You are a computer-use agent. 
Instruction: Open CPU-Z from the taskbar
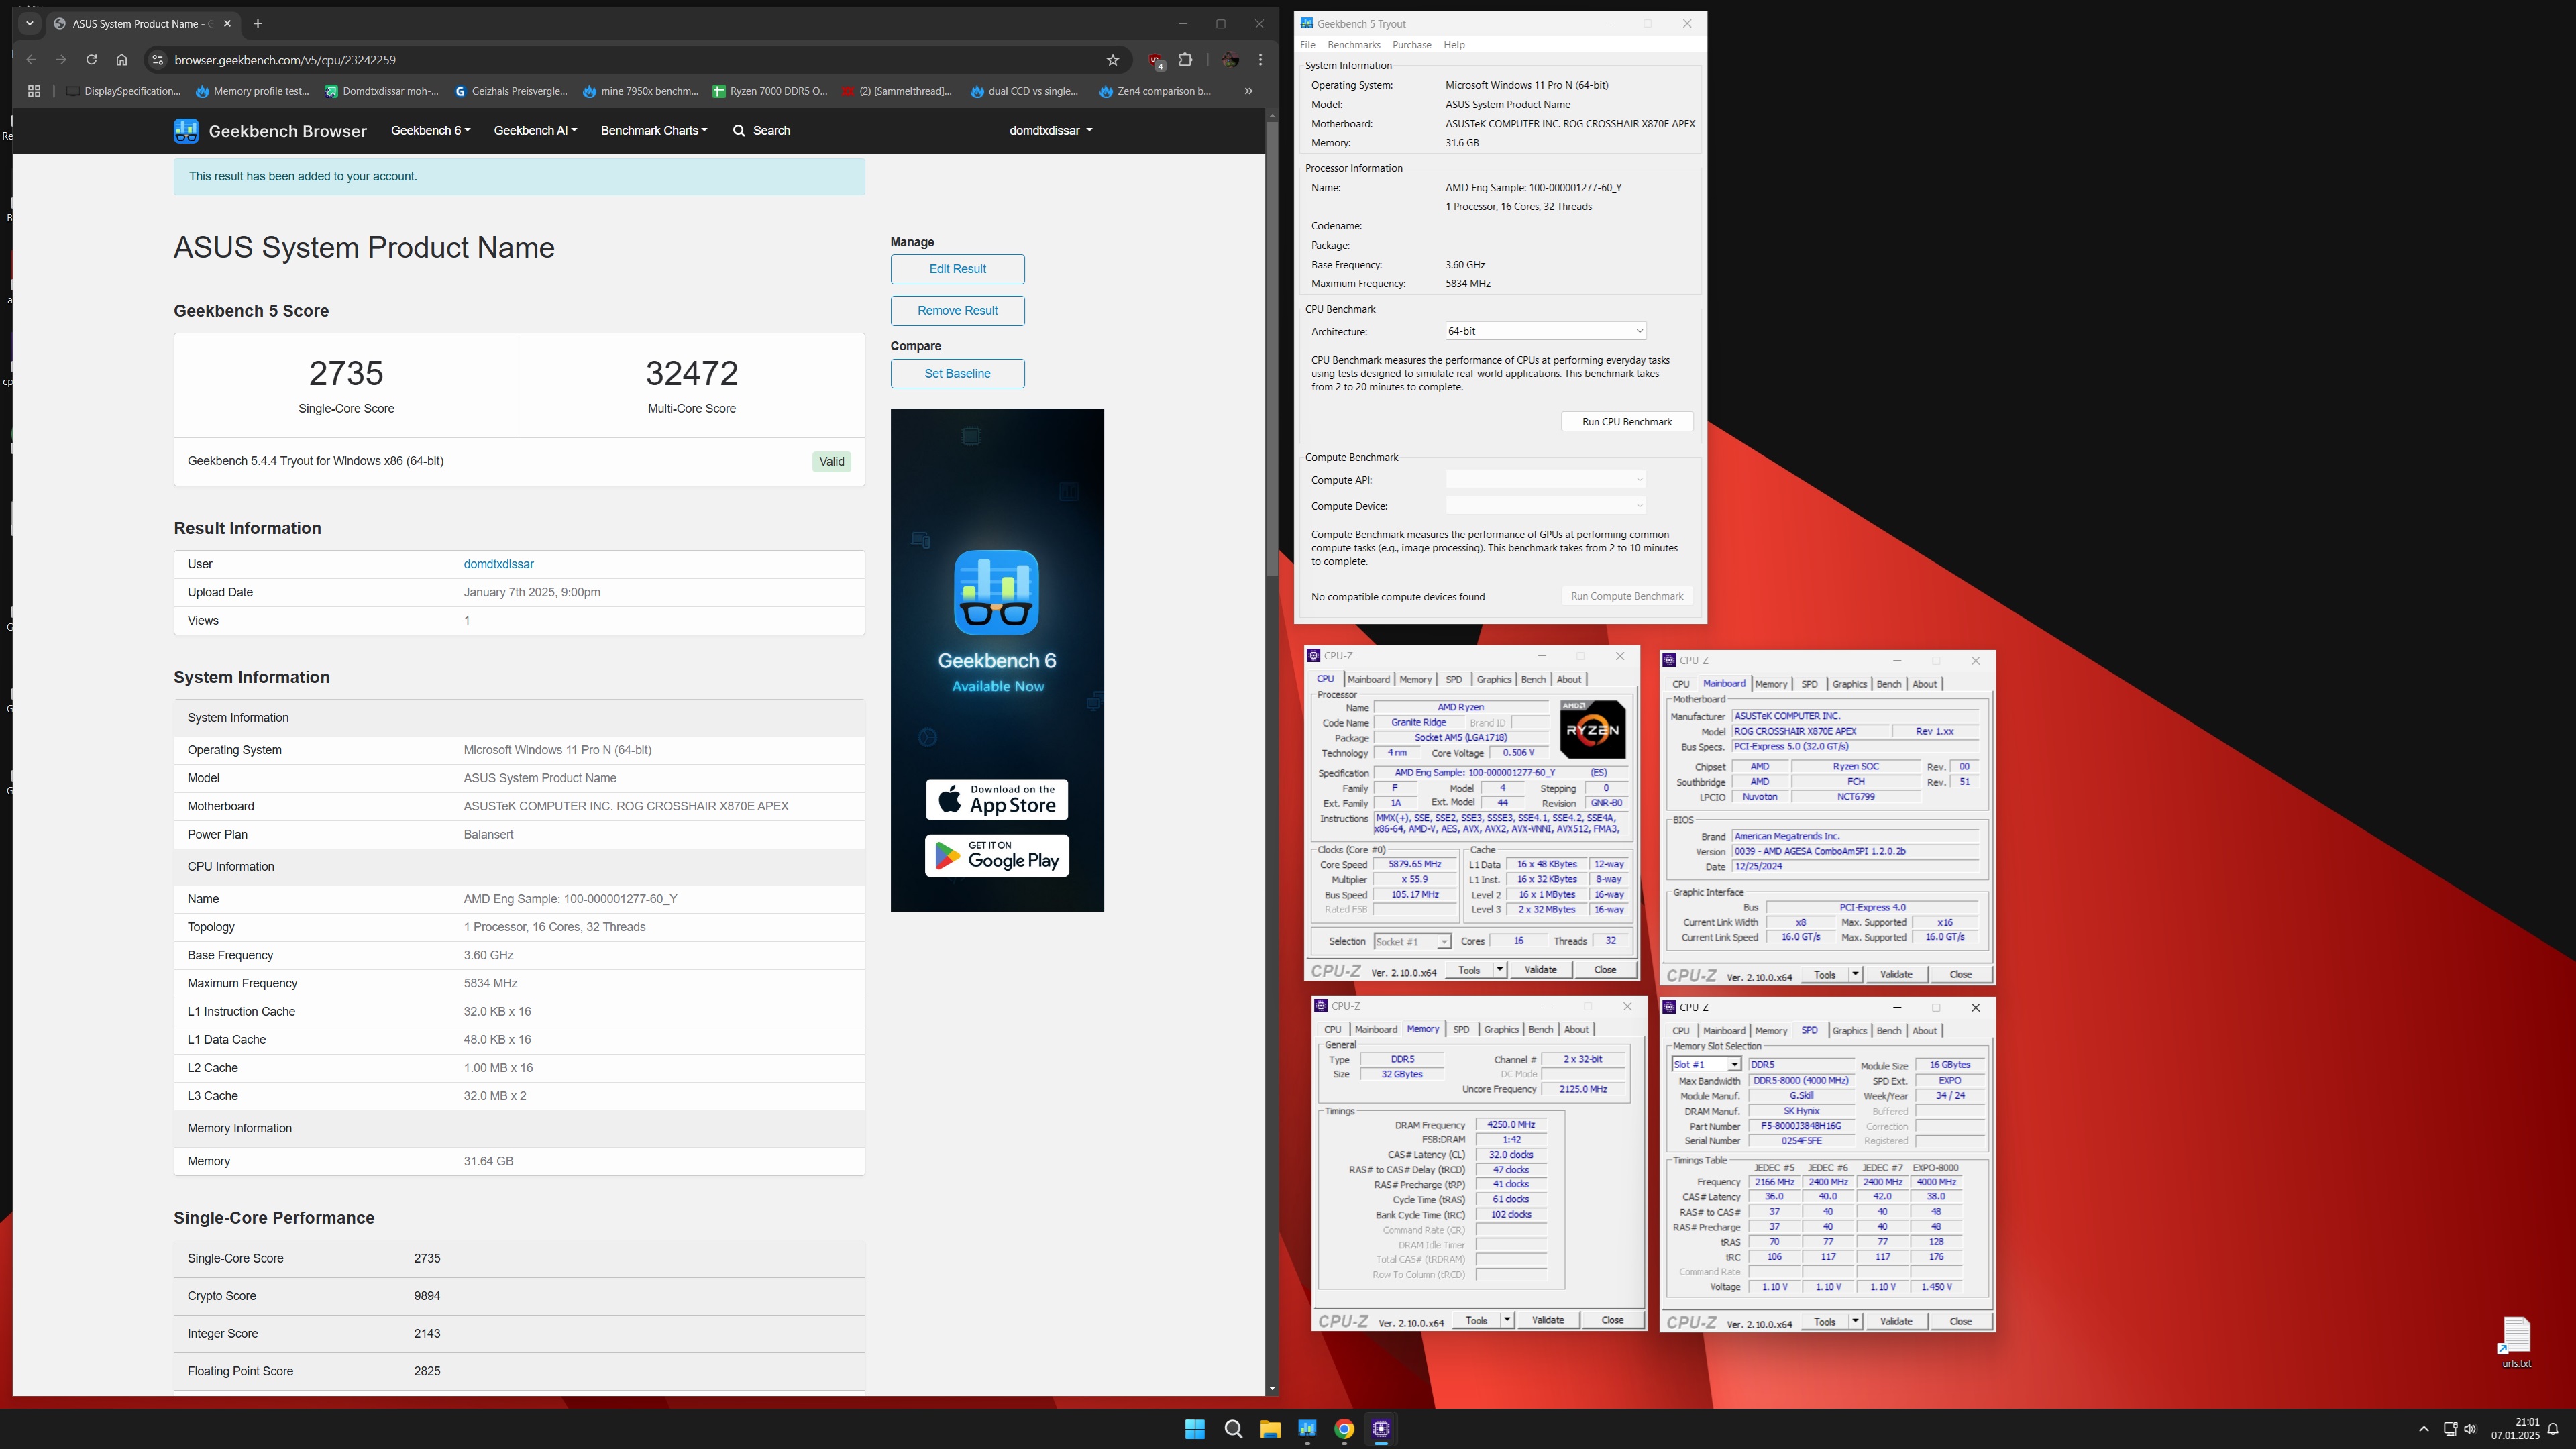(x=1381, y=1429)
